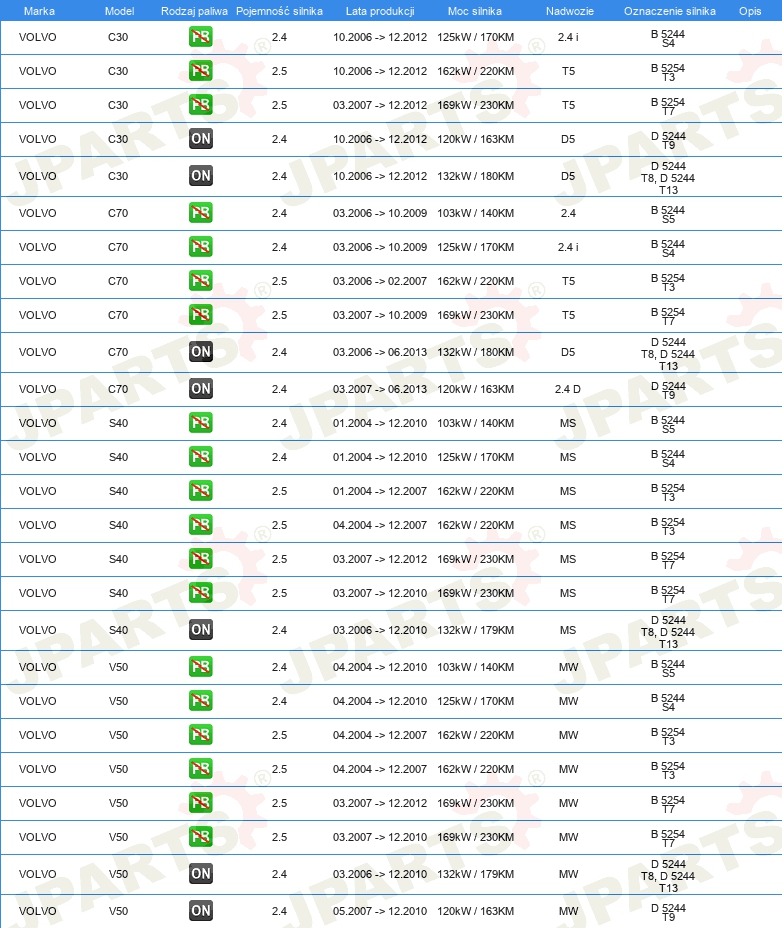Click diesel ON icon in V50 120kW / 163KM row
Image resolution: width=782 pixels, height=928 pixels.
click(201, 911)
